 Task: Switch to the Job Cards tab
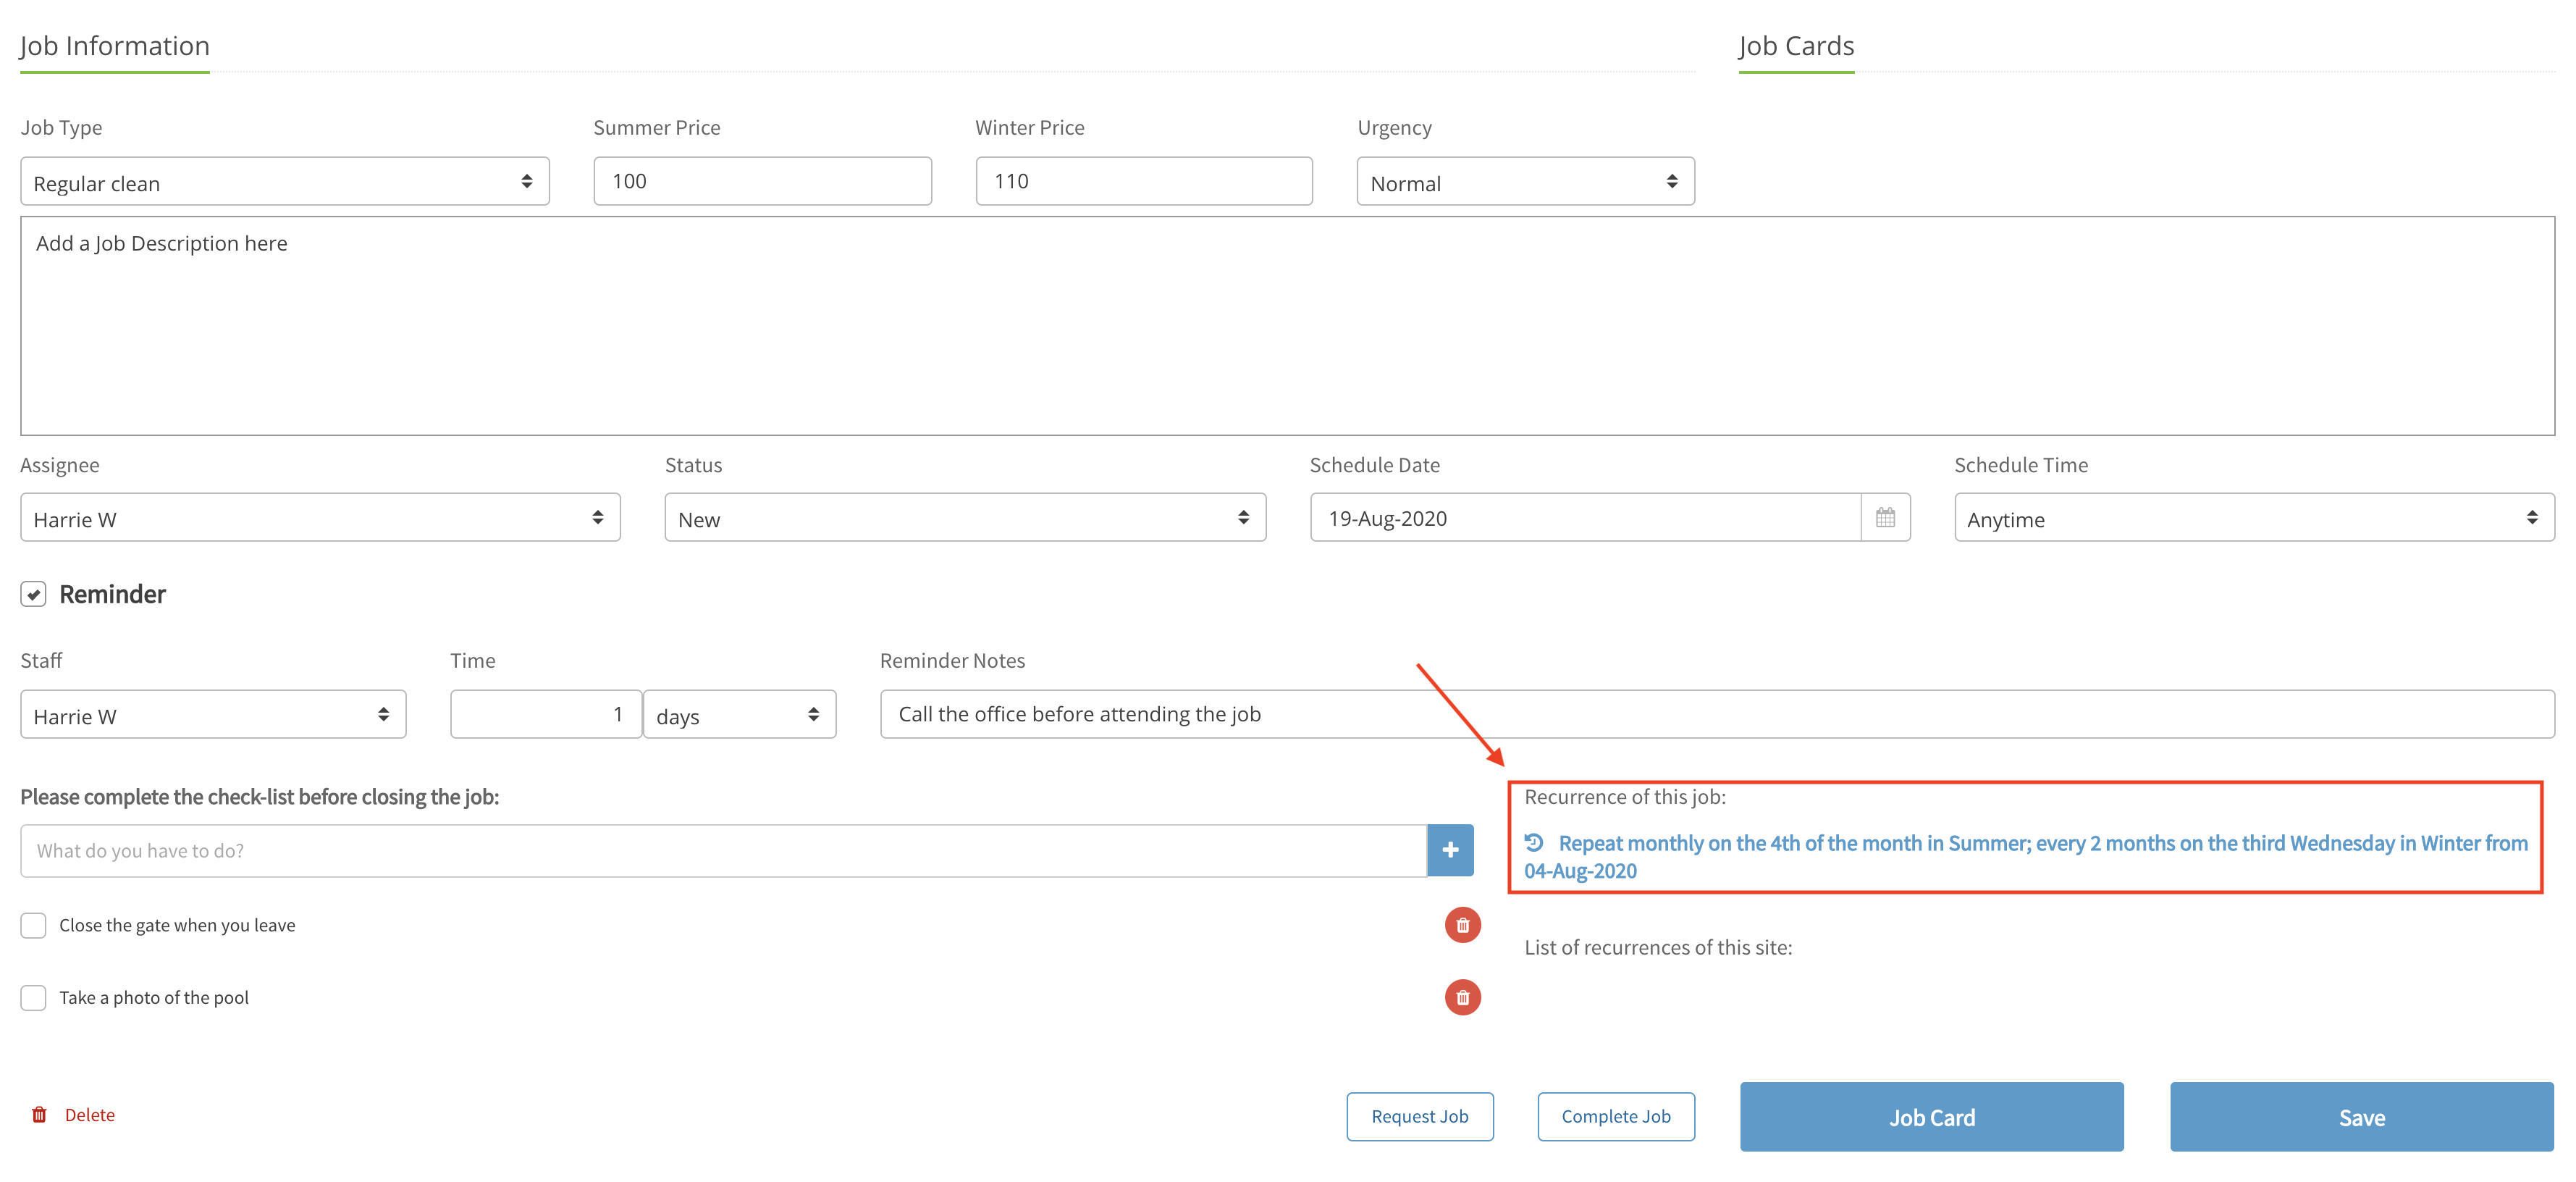pyautogui.click(x=1796, y=46)
